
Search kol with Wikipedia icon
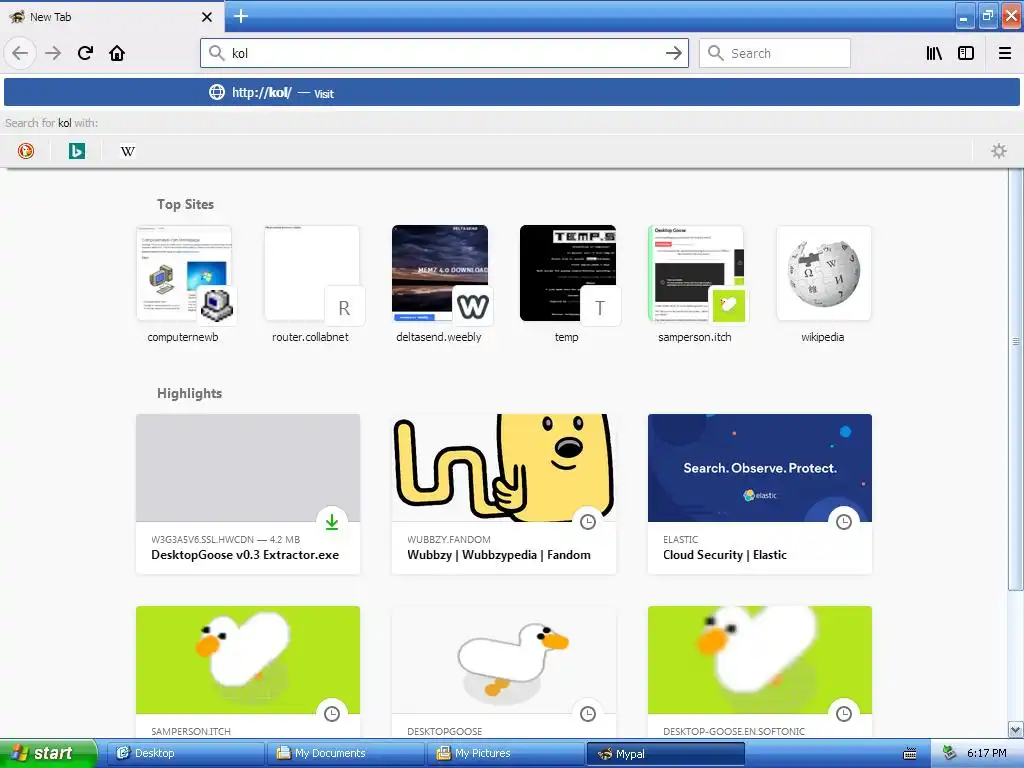pos(128,151)
